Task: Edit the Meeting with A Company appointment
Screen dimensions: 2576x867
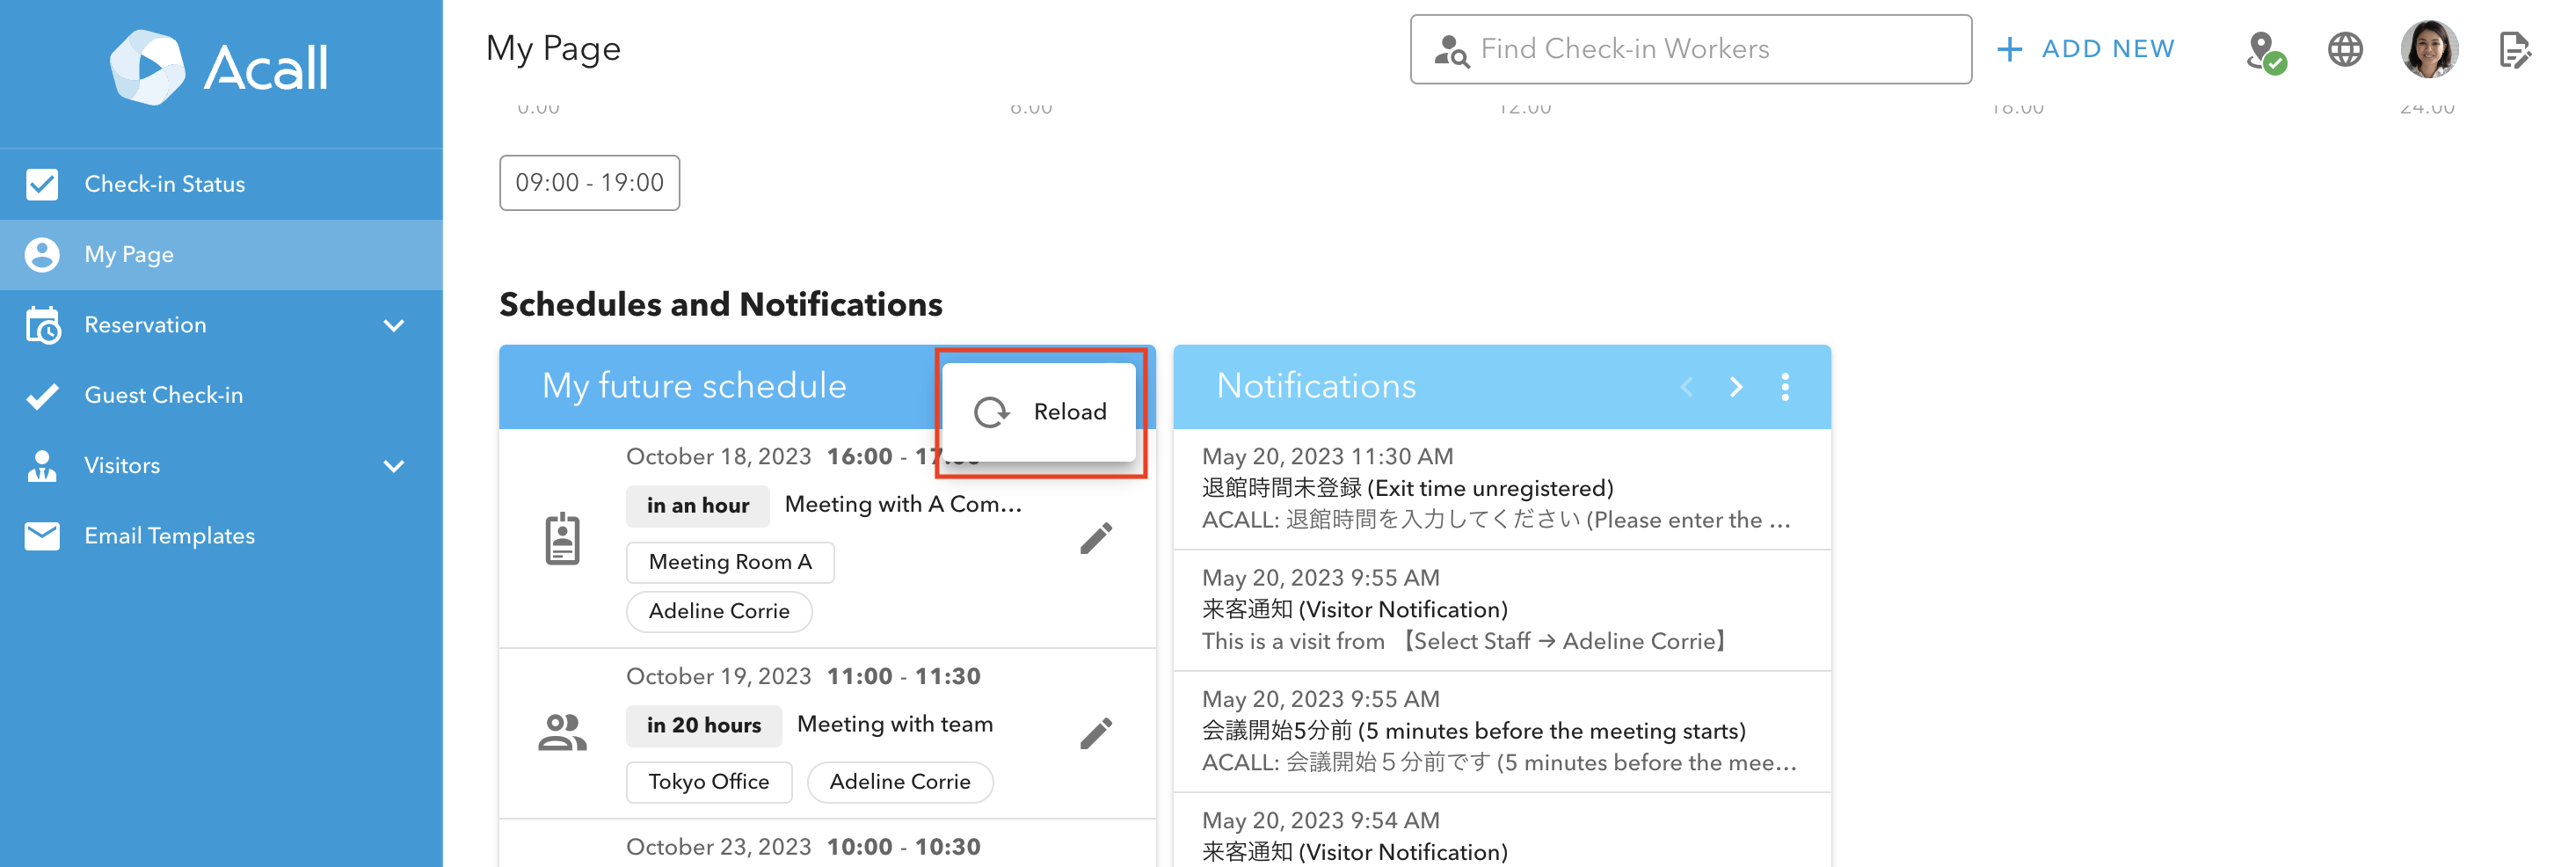Action: (x=1095, y=538)
